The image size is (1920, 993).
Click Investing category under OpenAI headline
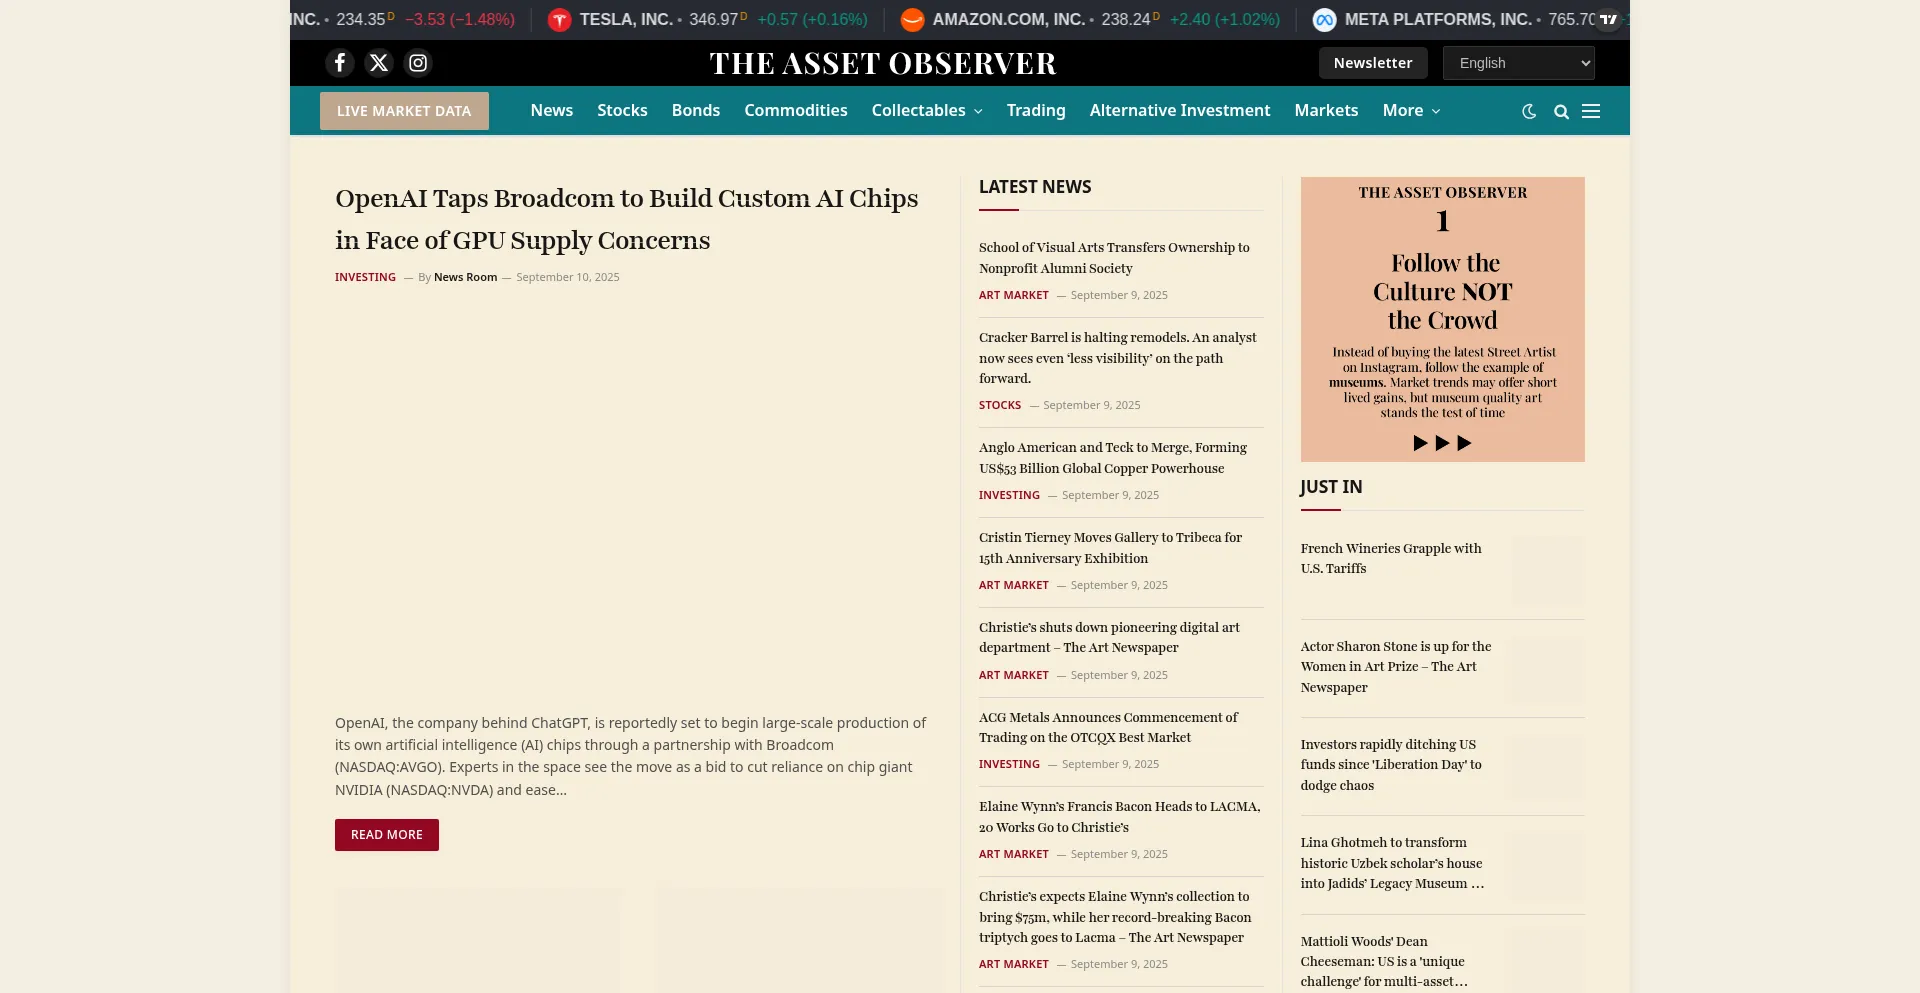[365, 277]
